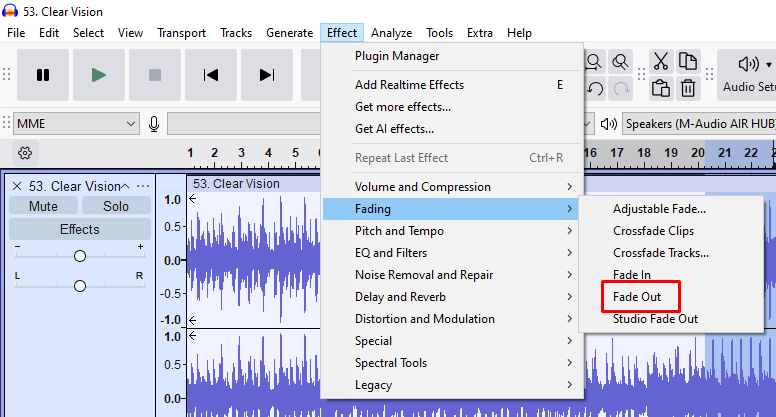The height and width of the screenshot is (417, 776).
Task: Close the open Effect menu
Action: point(341,33)
